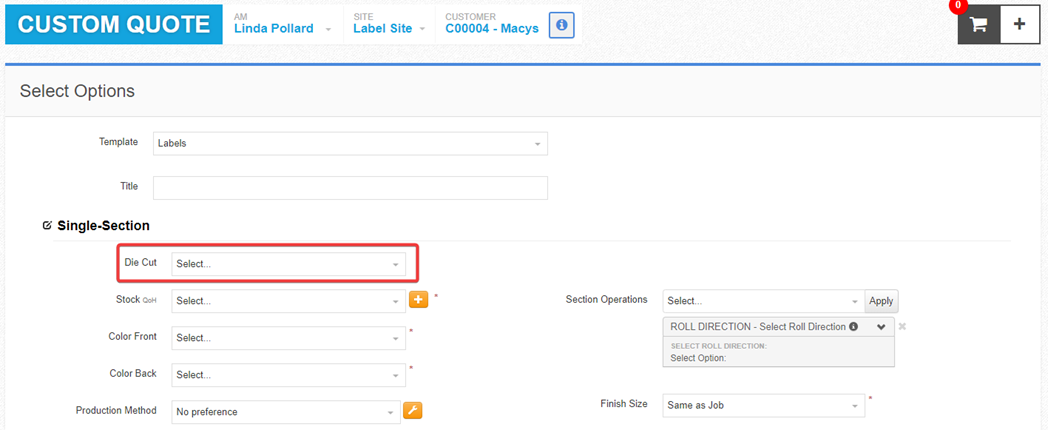Open the Stock dropdown

point(289,301)
